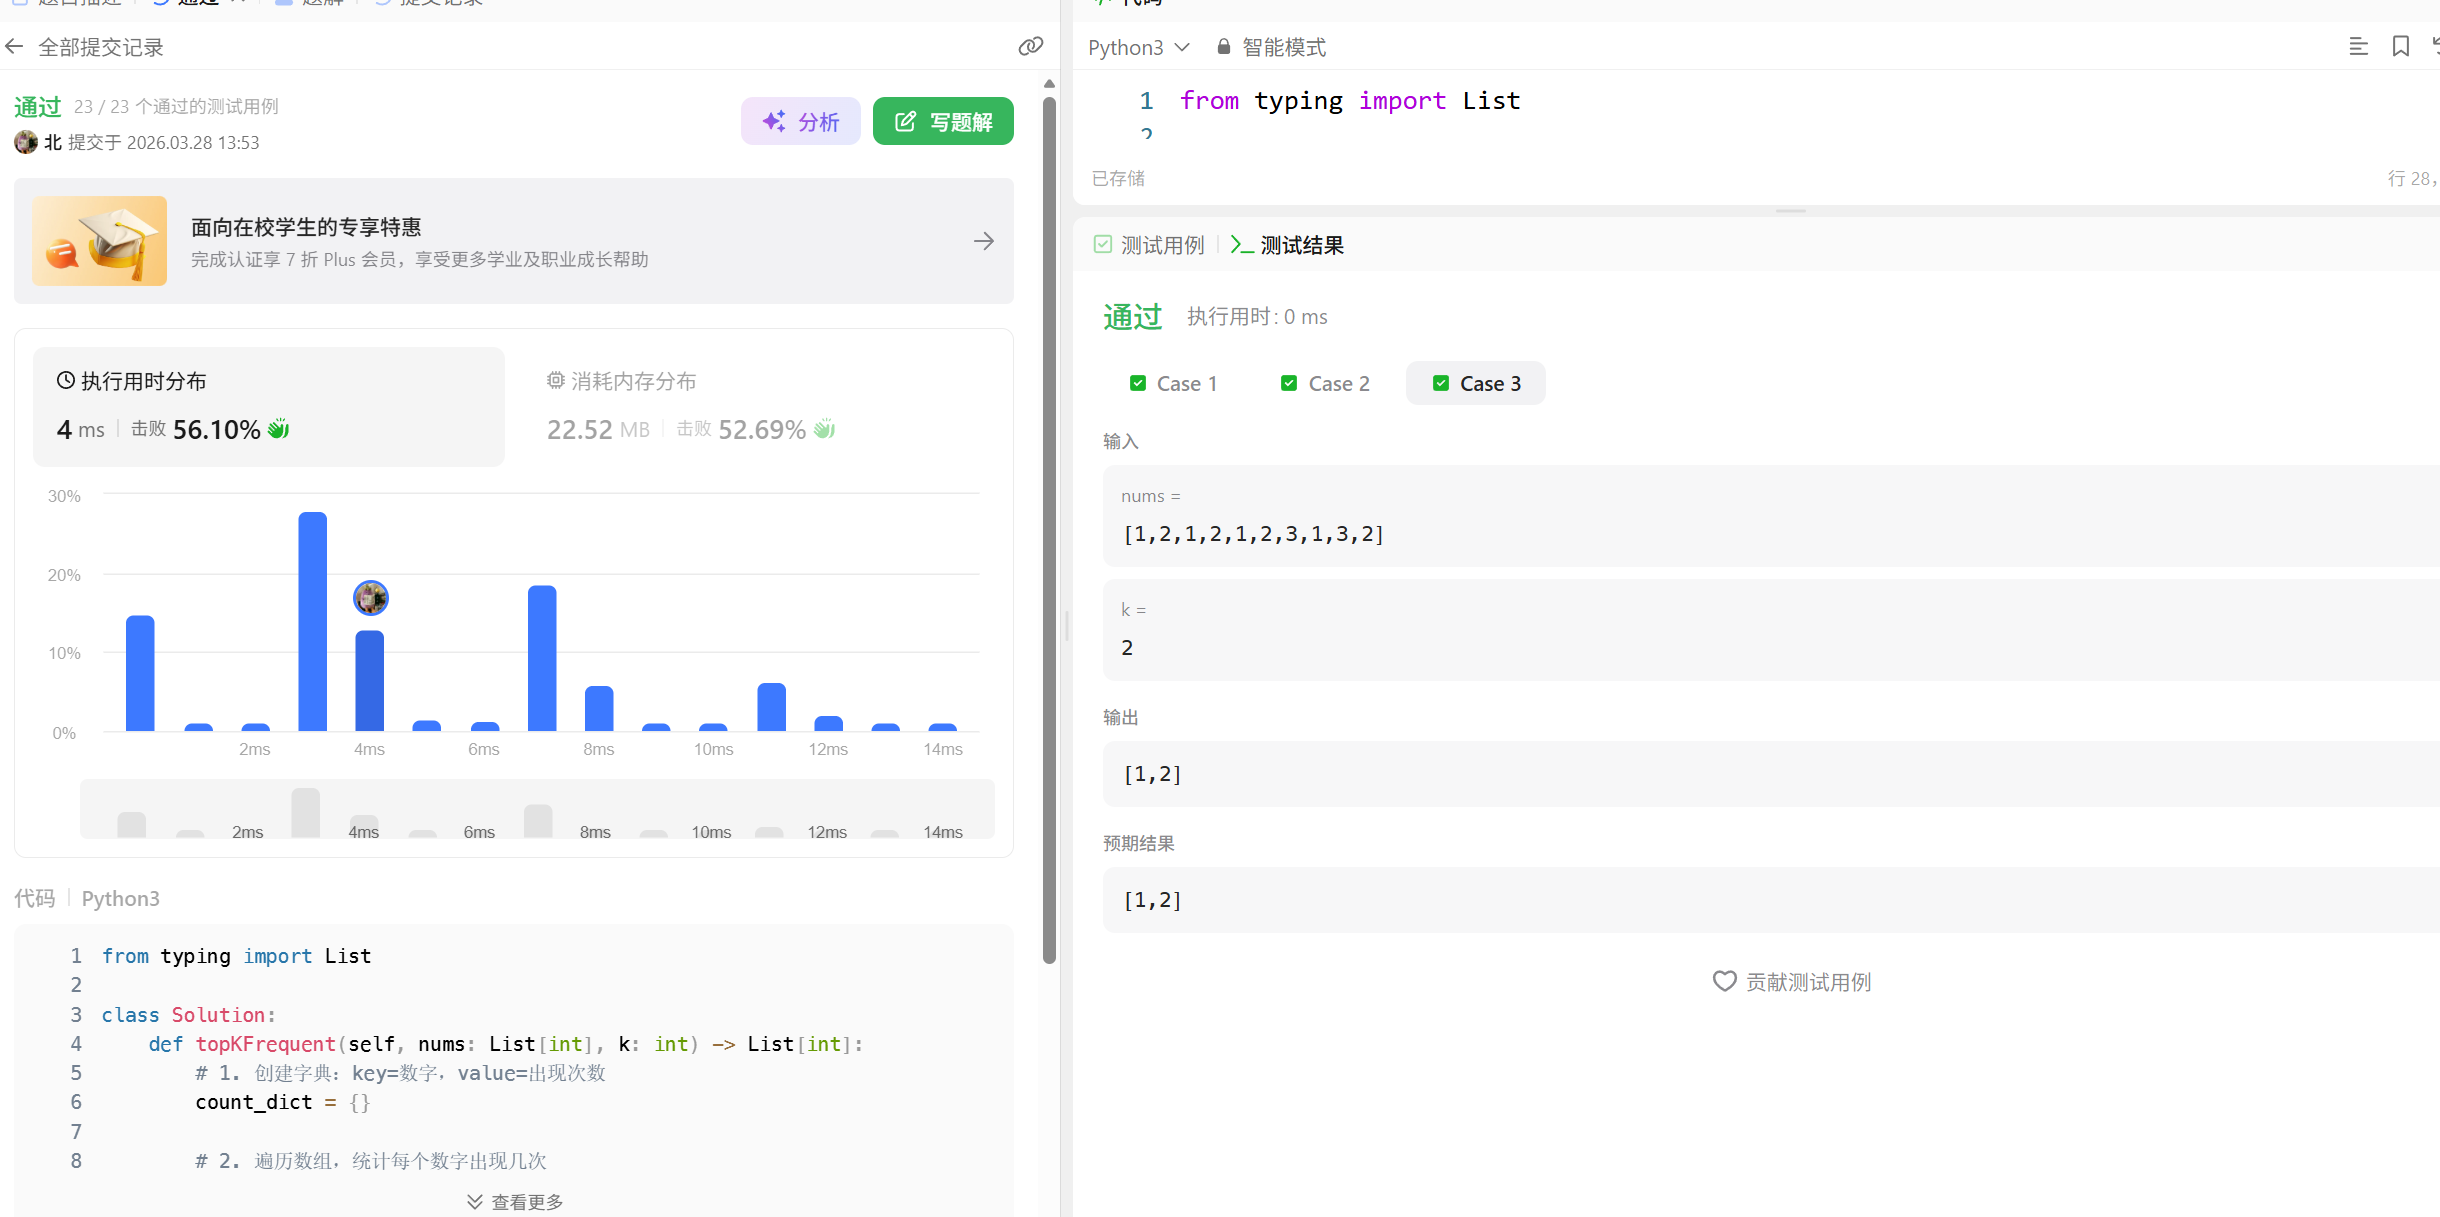Screen dimensions: 2440x1217
Task: Select the Case 3 test case
Action: click(1476, 384)
